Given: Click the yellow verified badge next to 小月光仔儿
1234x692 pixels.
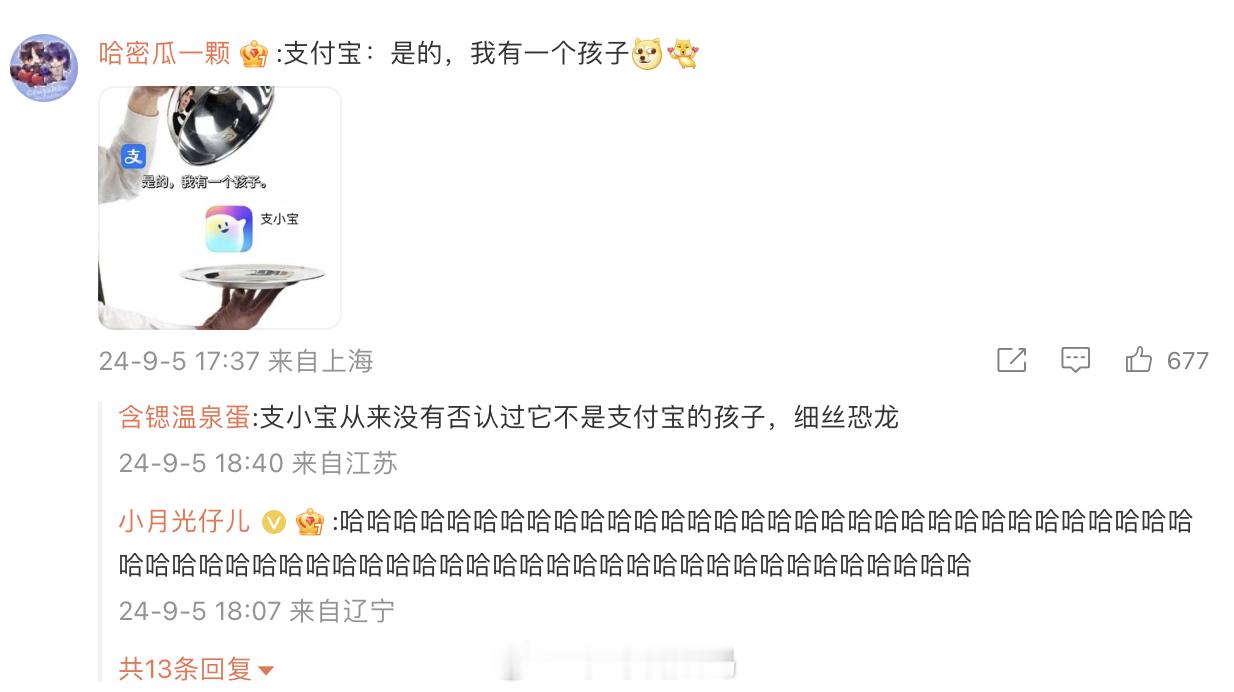Looking at the screenshot, I should click(273, 522).
